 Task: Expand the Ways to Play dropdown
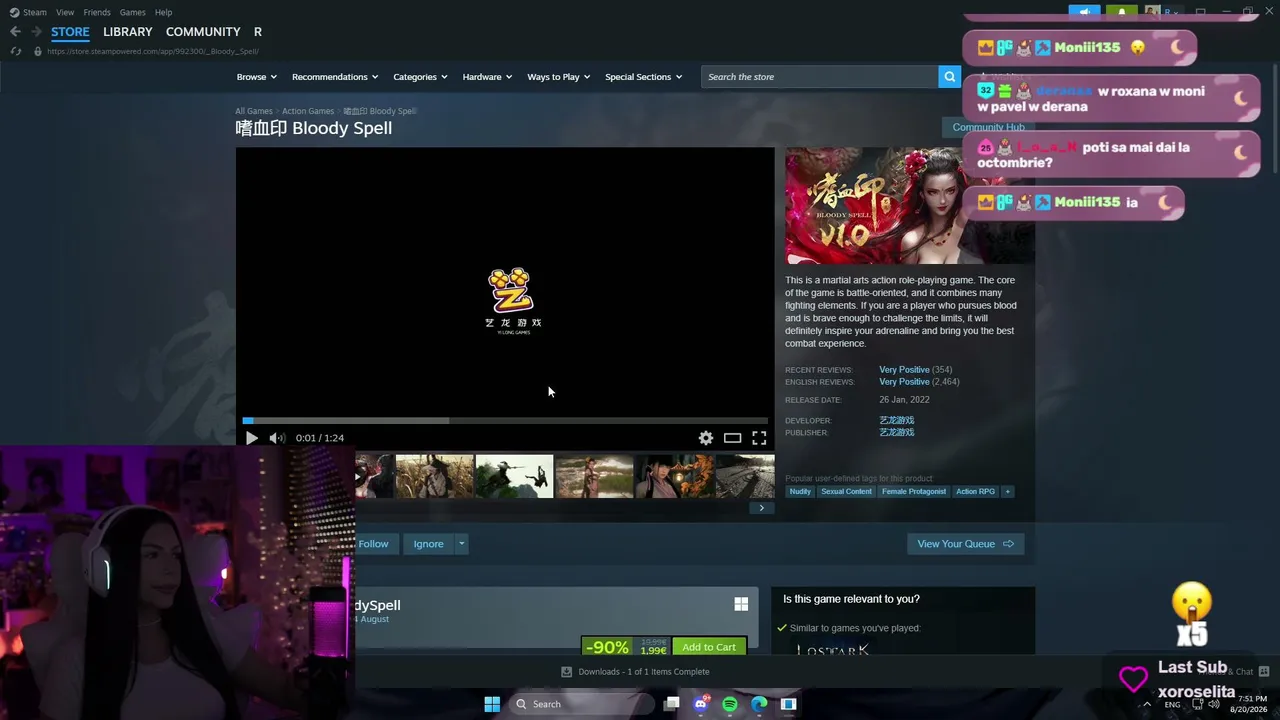tap(559, 77)
